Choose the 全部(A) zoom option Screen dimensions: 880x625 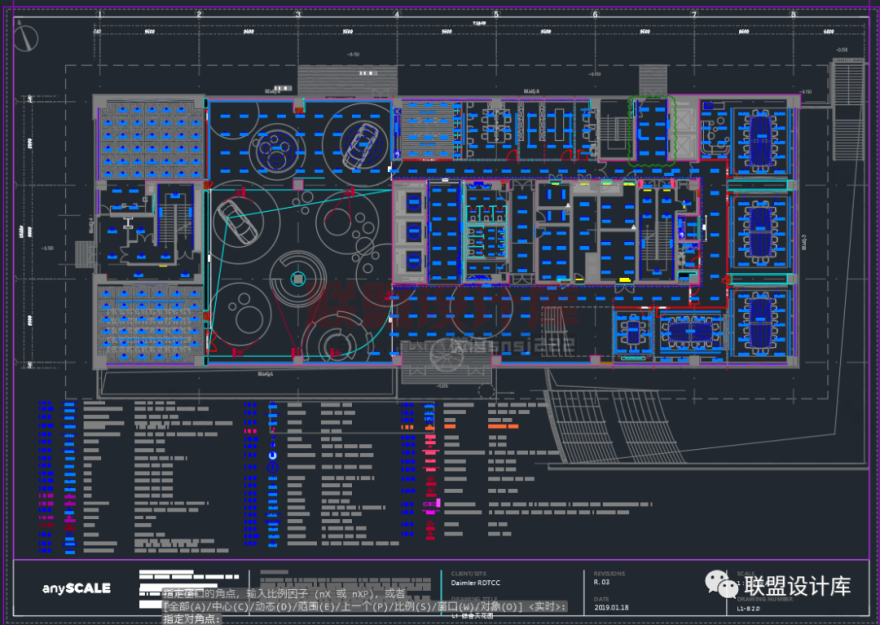click(182, 607)
